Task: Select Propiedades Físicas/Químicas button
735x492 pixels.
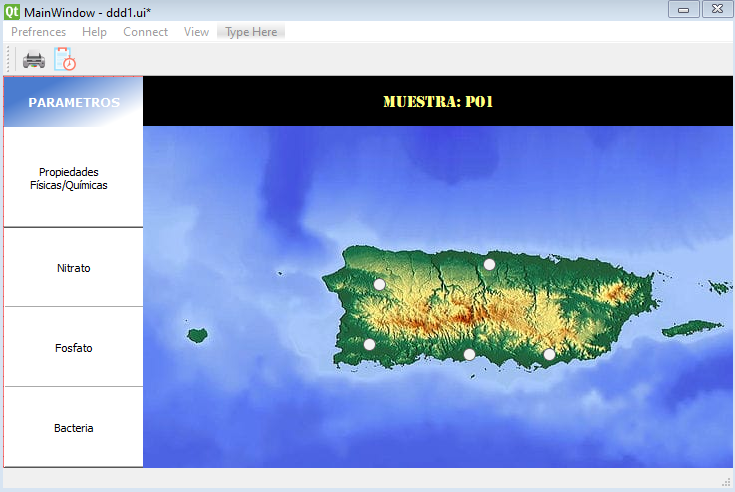Action: [73, 177]
